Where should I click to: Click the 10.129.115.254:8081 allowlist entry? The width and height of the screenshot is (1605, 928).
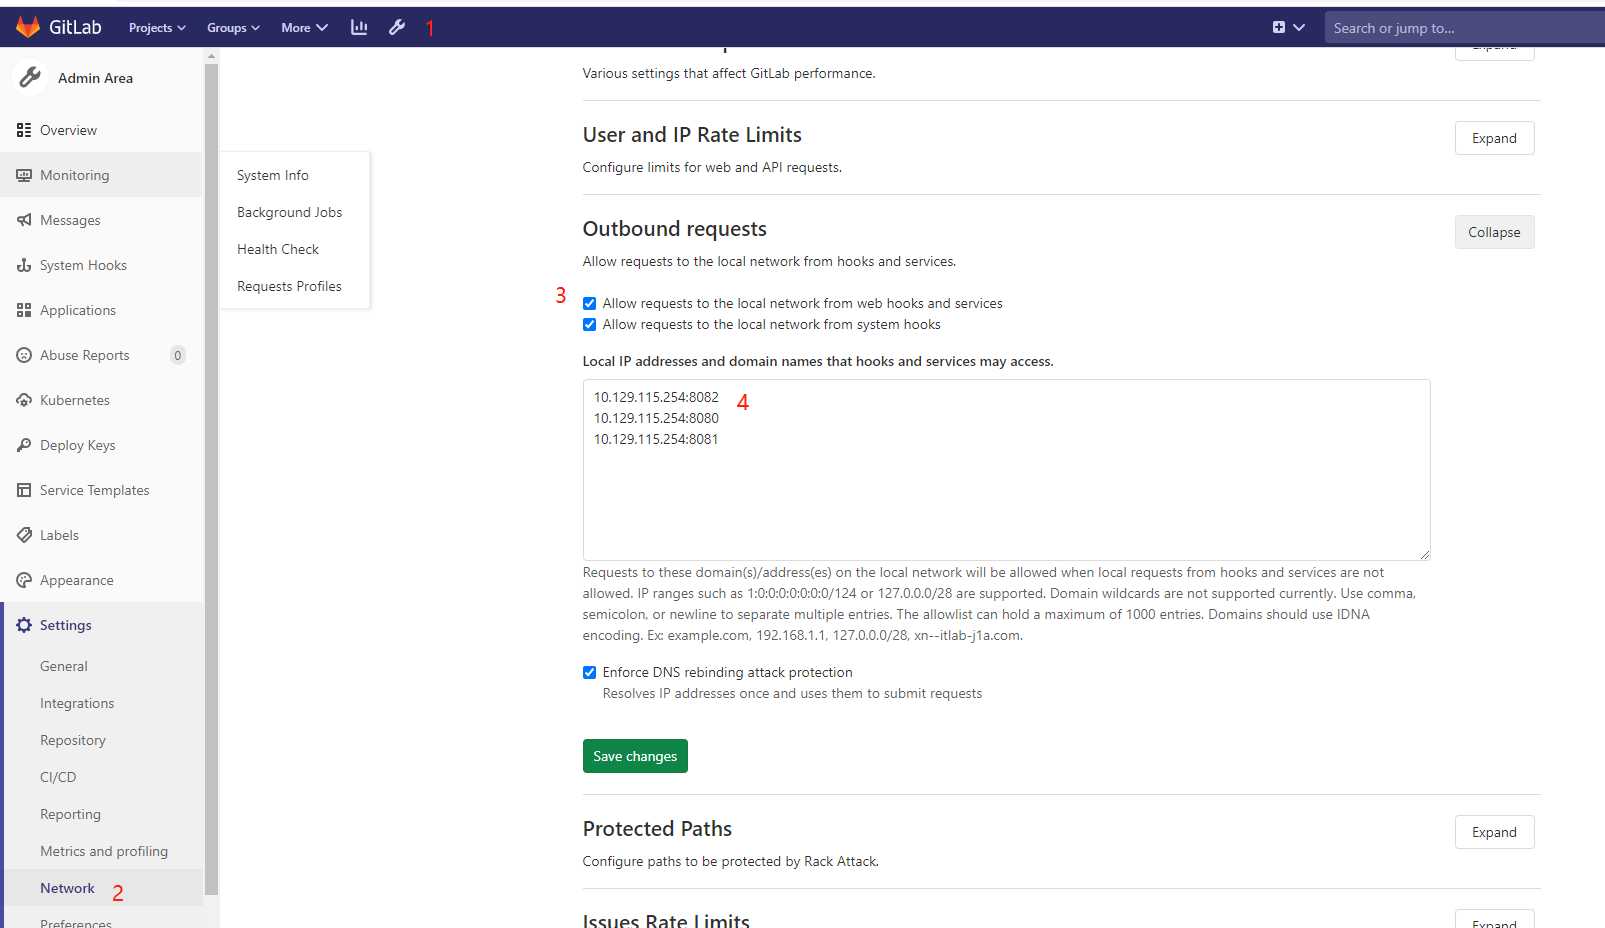click(656, 439)
